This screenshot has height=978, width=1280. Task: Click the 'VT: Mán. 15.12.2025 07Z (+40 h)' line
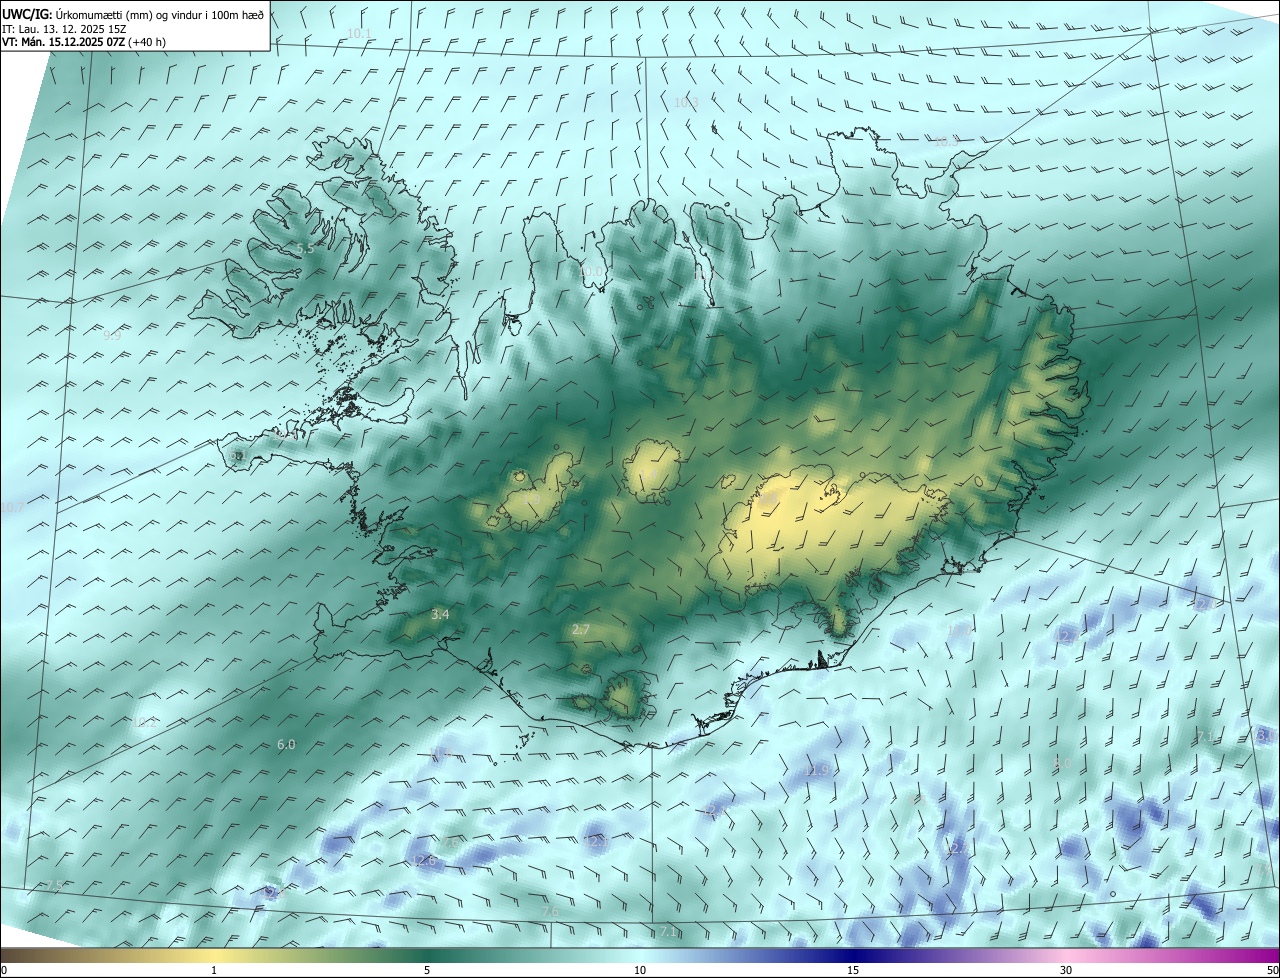(x=84, y=42)
